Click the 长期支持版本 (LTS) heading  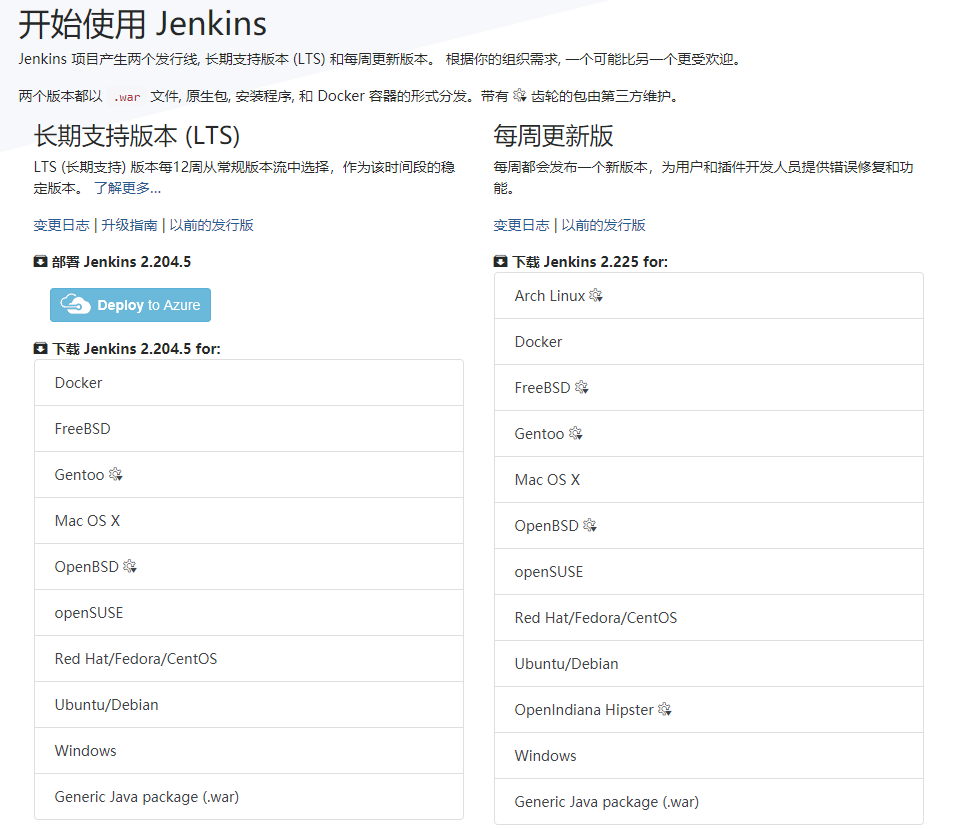(136, 135)
